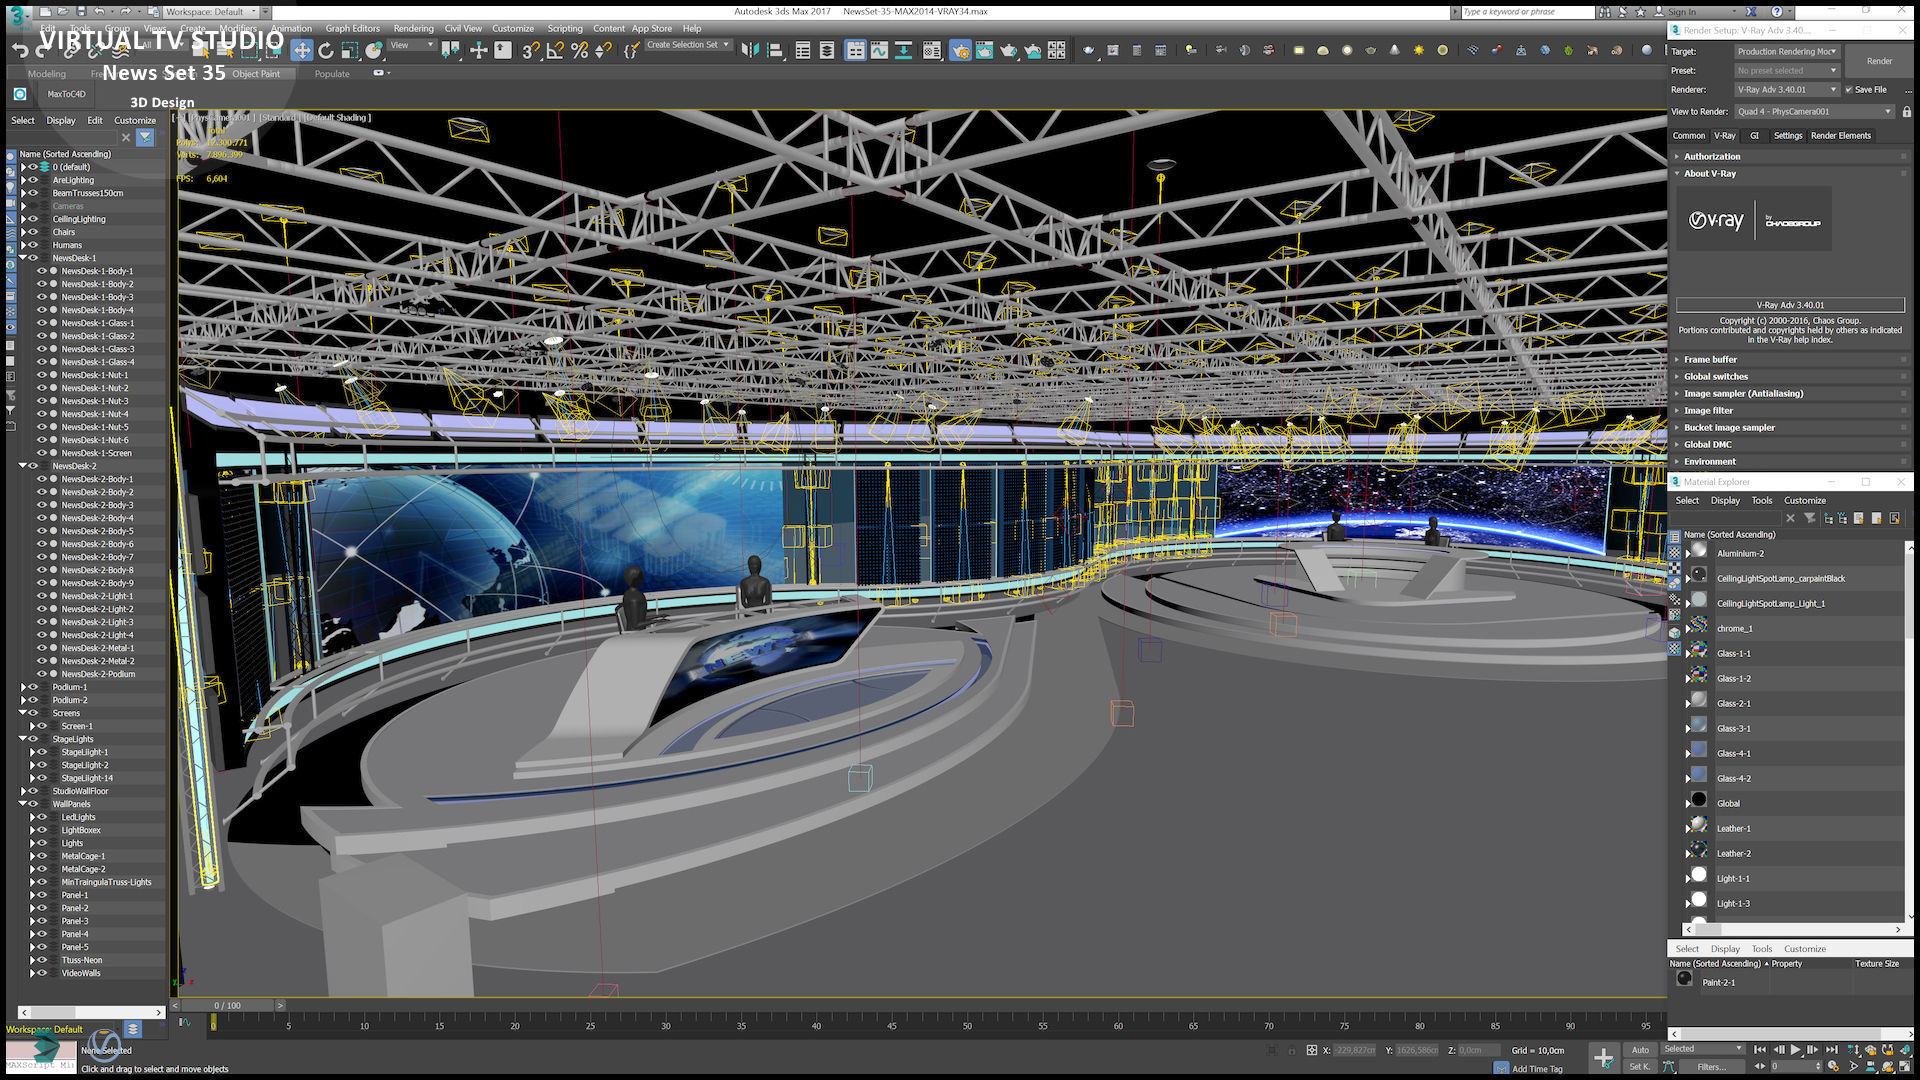Image resolution: width=1920 pixels, height=1080 pixels.
Task: Click the Play Animation button
Action: point(1795,1050)
